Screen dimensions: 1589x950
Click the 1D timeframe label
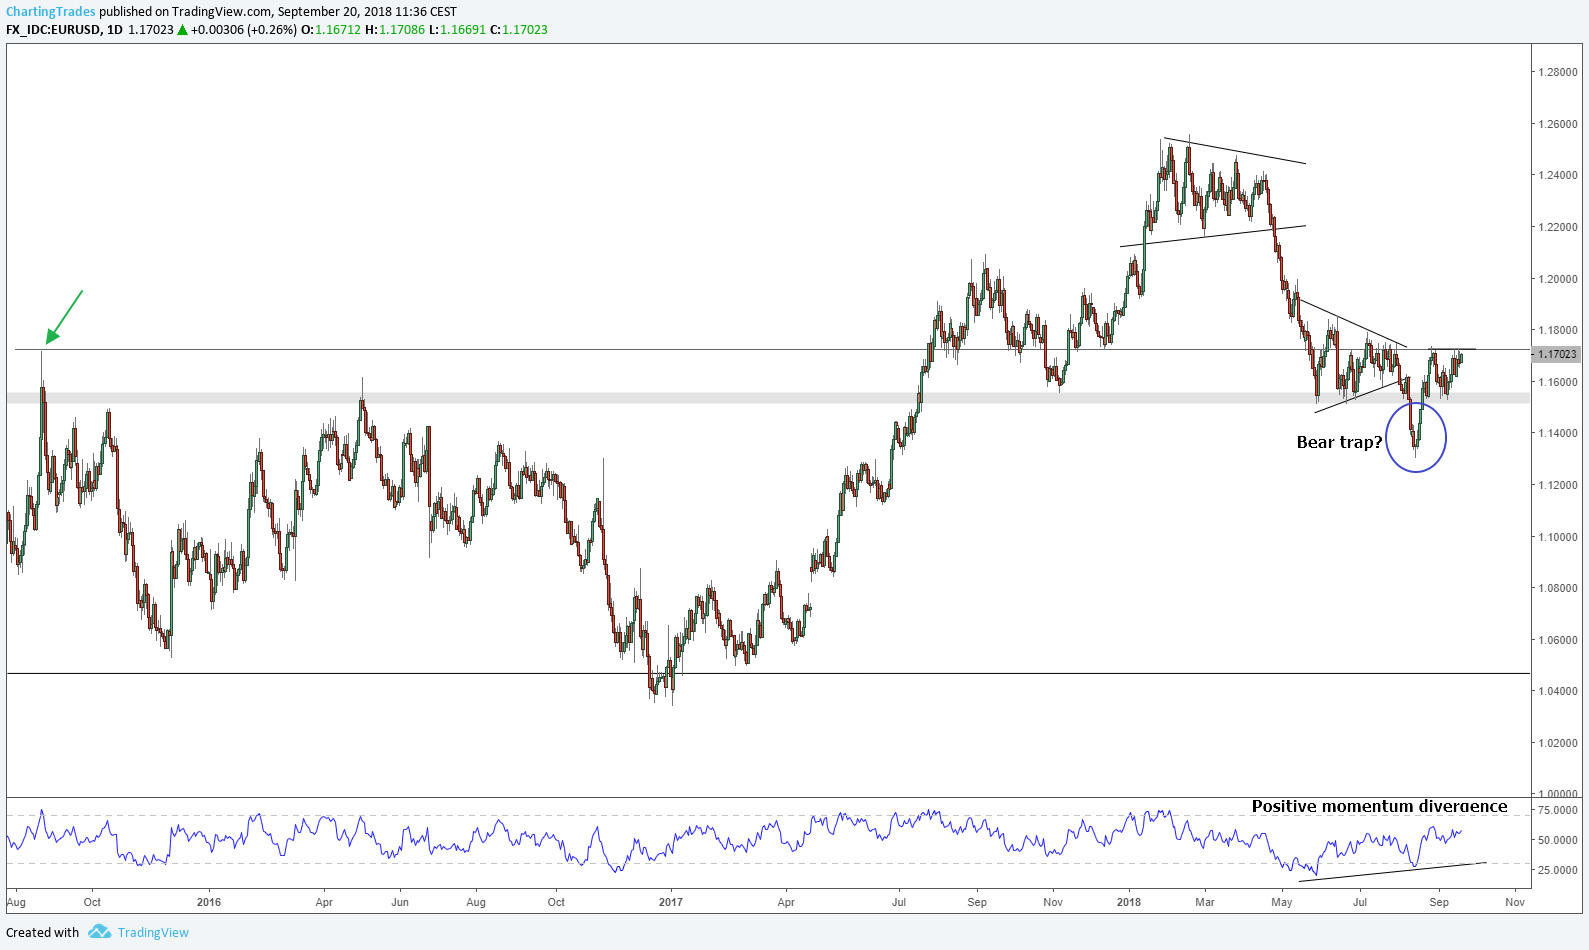(115, 30)
